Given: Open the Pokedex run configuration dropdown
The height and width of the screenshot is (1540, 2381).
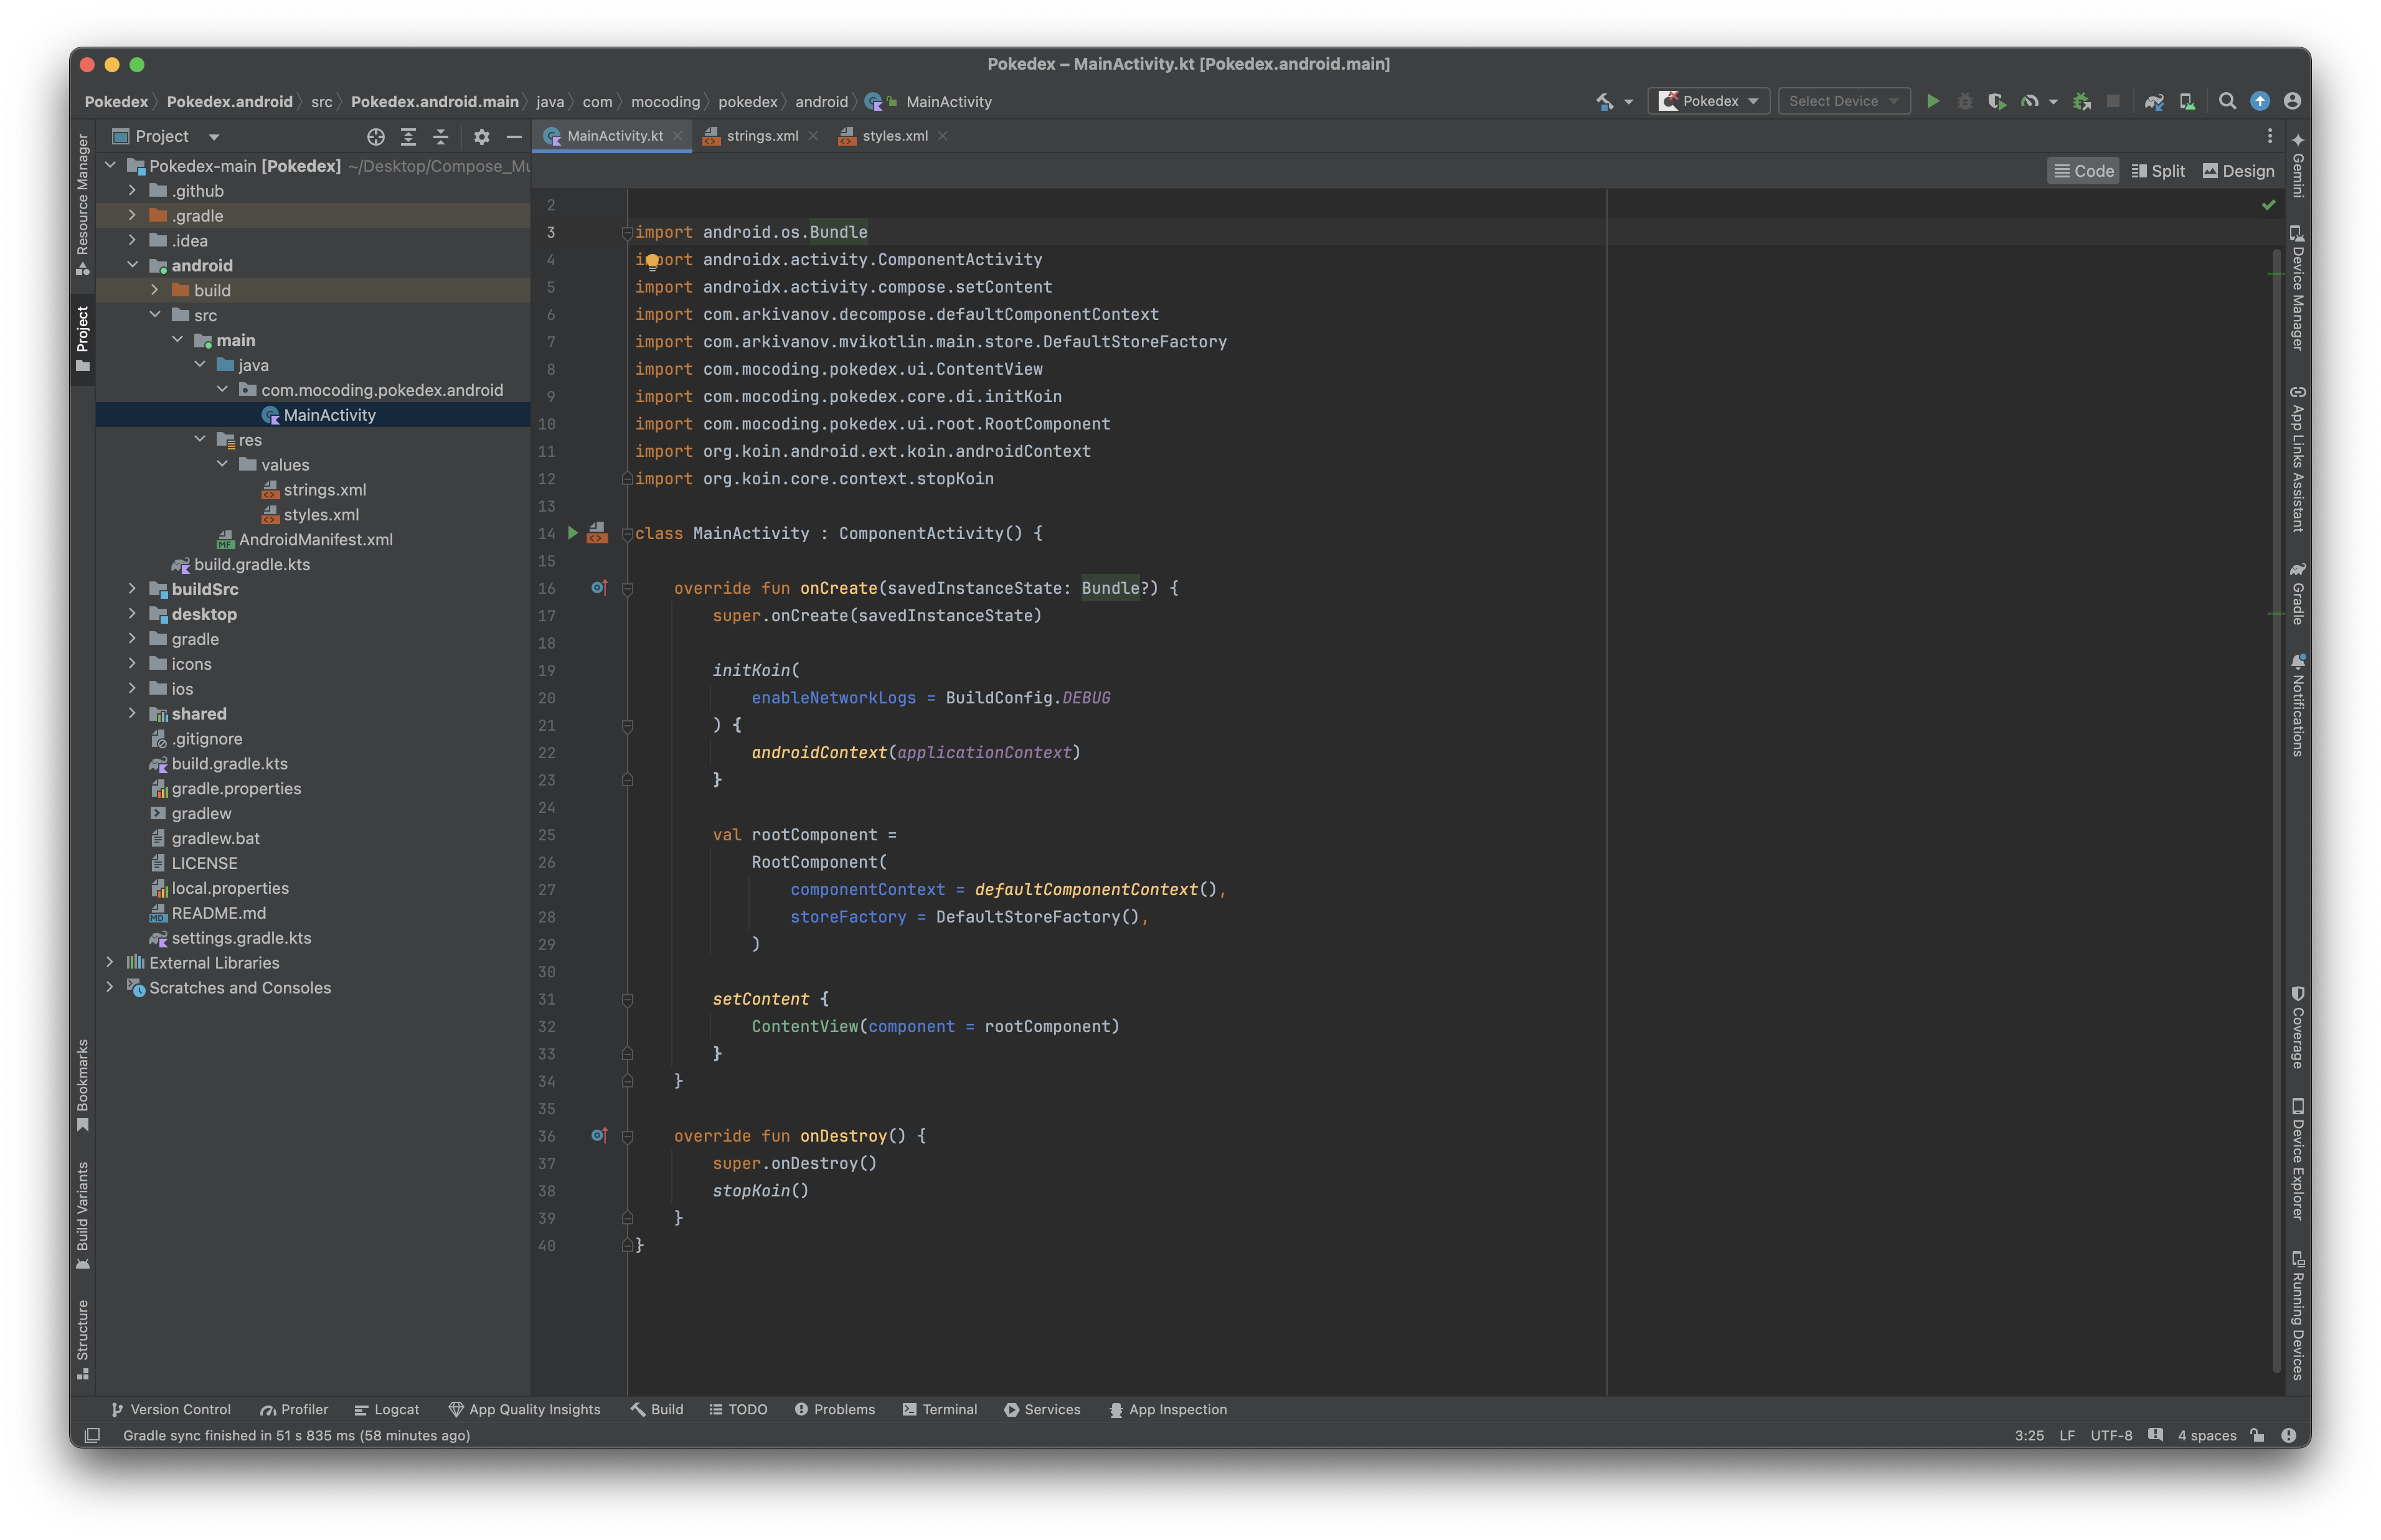Looking at the screenshot, I should tap(1708, 101).
